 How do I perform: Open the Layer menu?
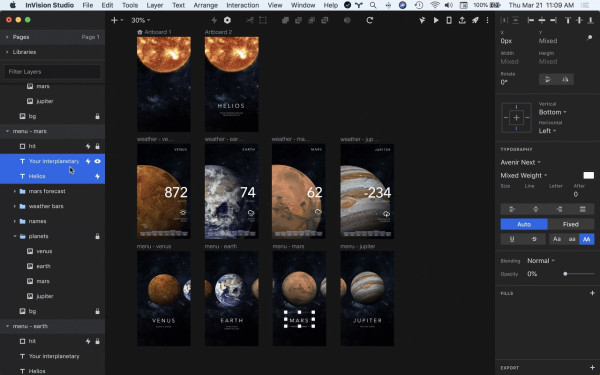pos(155,5)
